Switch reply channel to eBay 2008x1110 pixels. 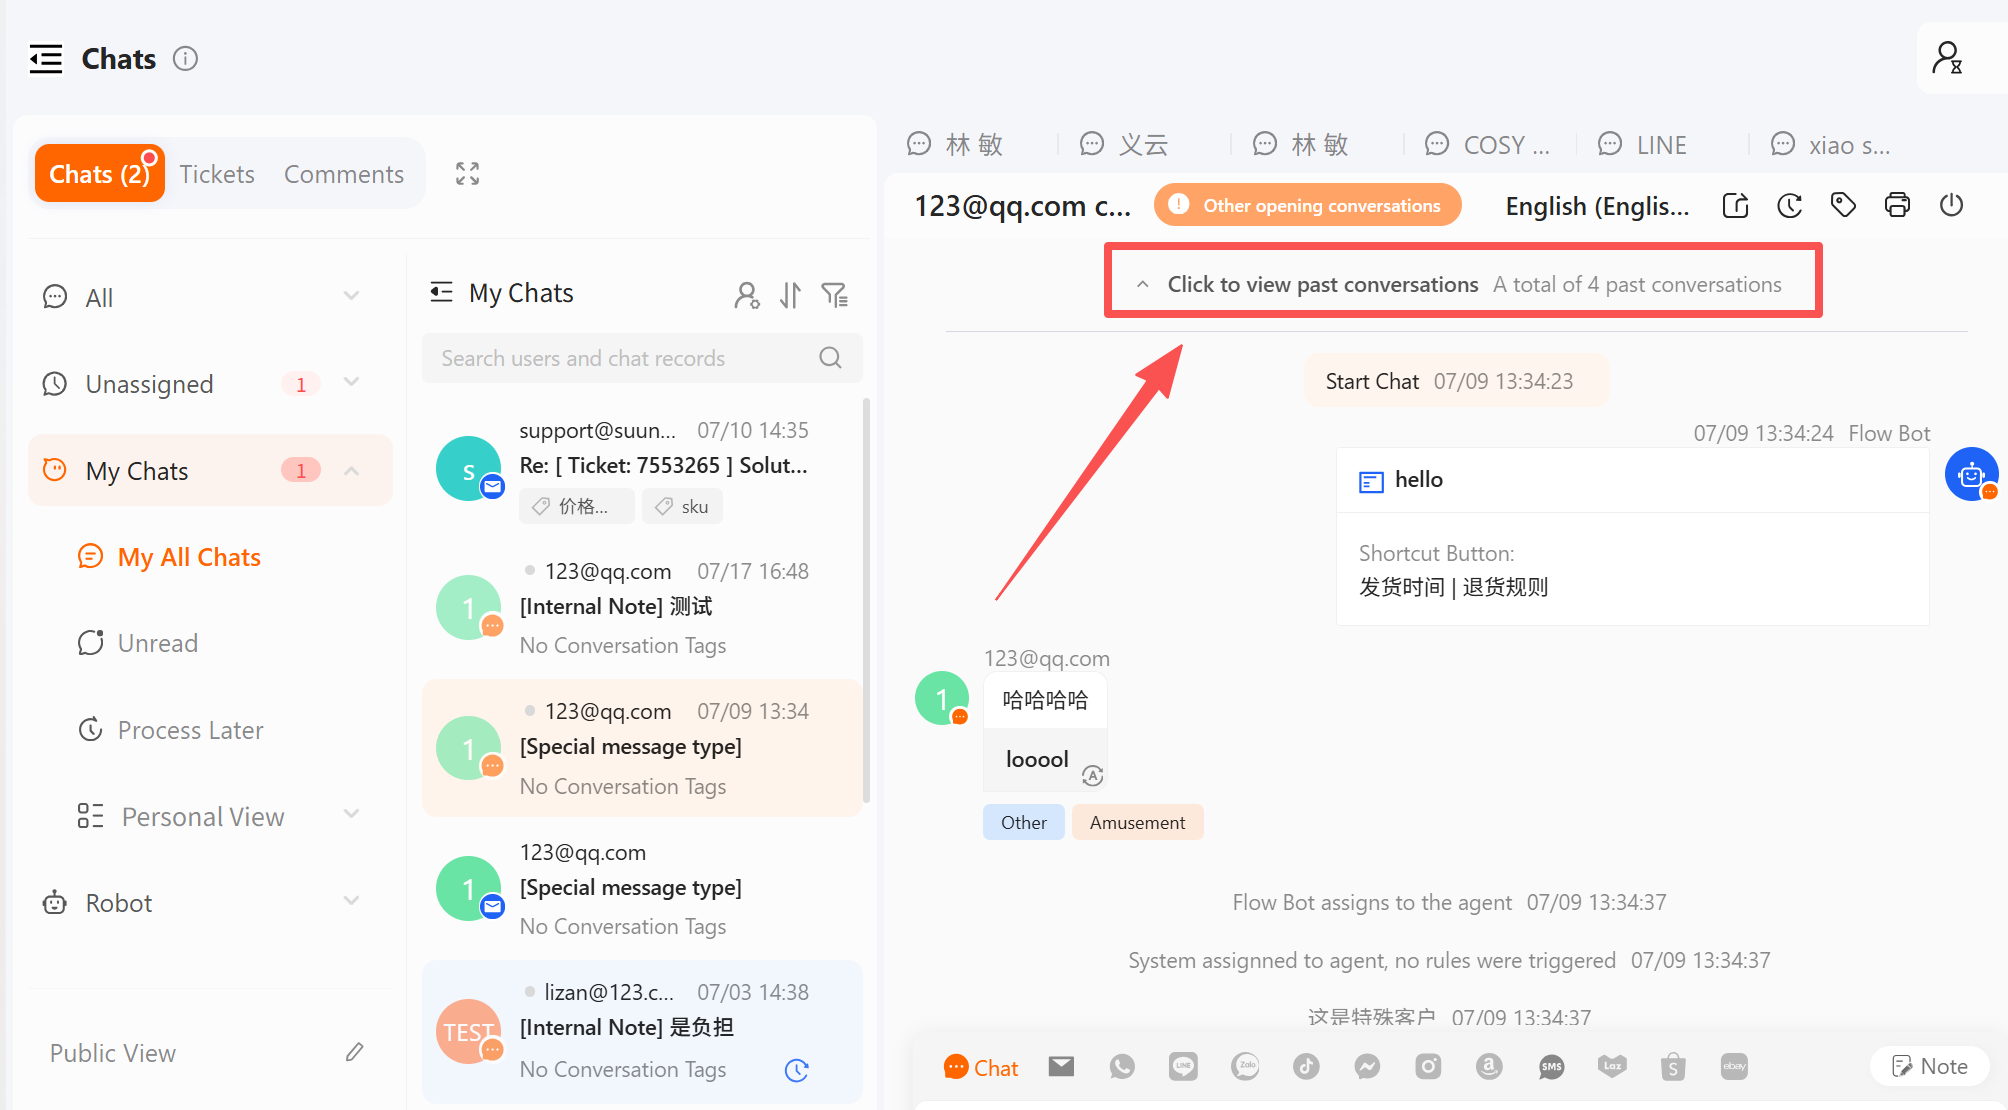pos(1734,1067)
